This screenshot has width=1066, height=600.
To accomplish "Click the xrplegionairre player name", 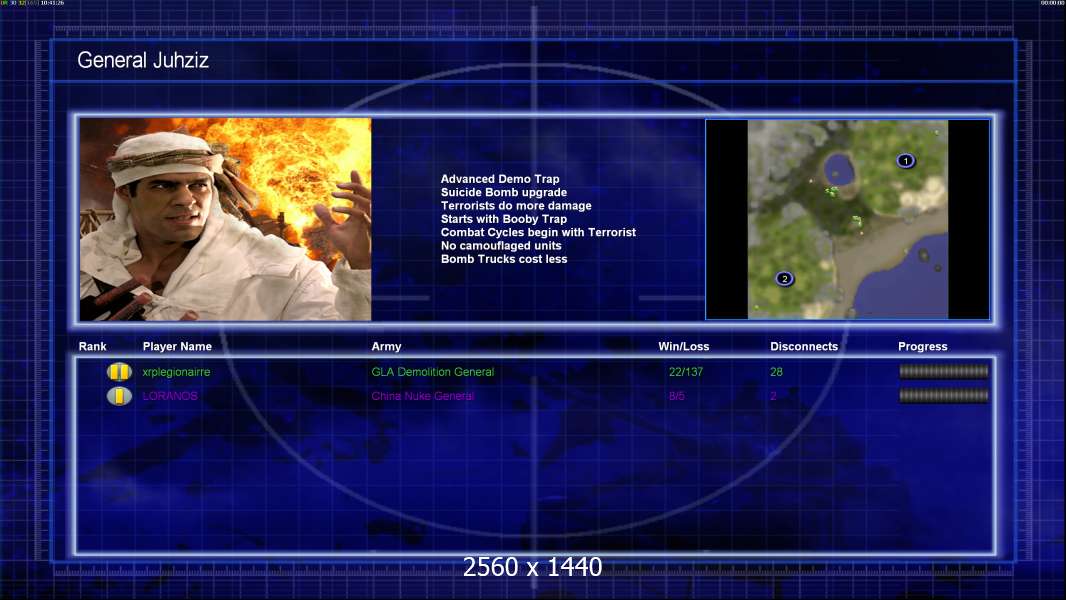I will 176,372.
